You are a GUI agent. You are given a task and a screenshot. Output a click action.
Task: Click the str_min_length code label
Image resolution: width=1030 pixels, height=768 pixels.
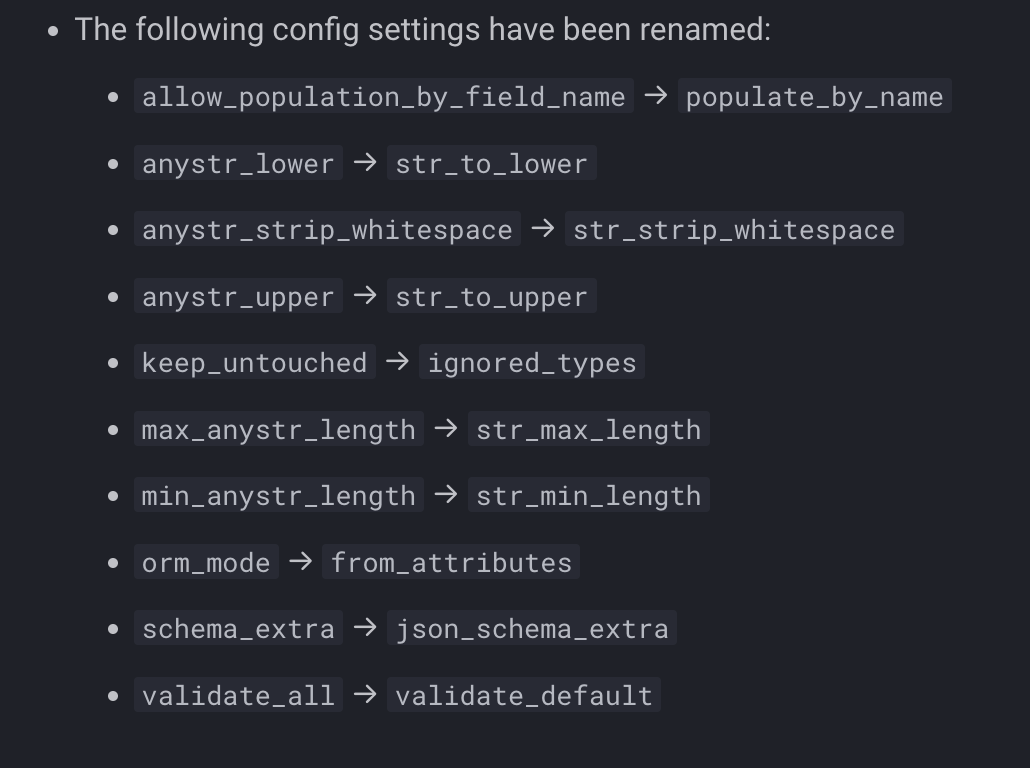click(588, 496)
